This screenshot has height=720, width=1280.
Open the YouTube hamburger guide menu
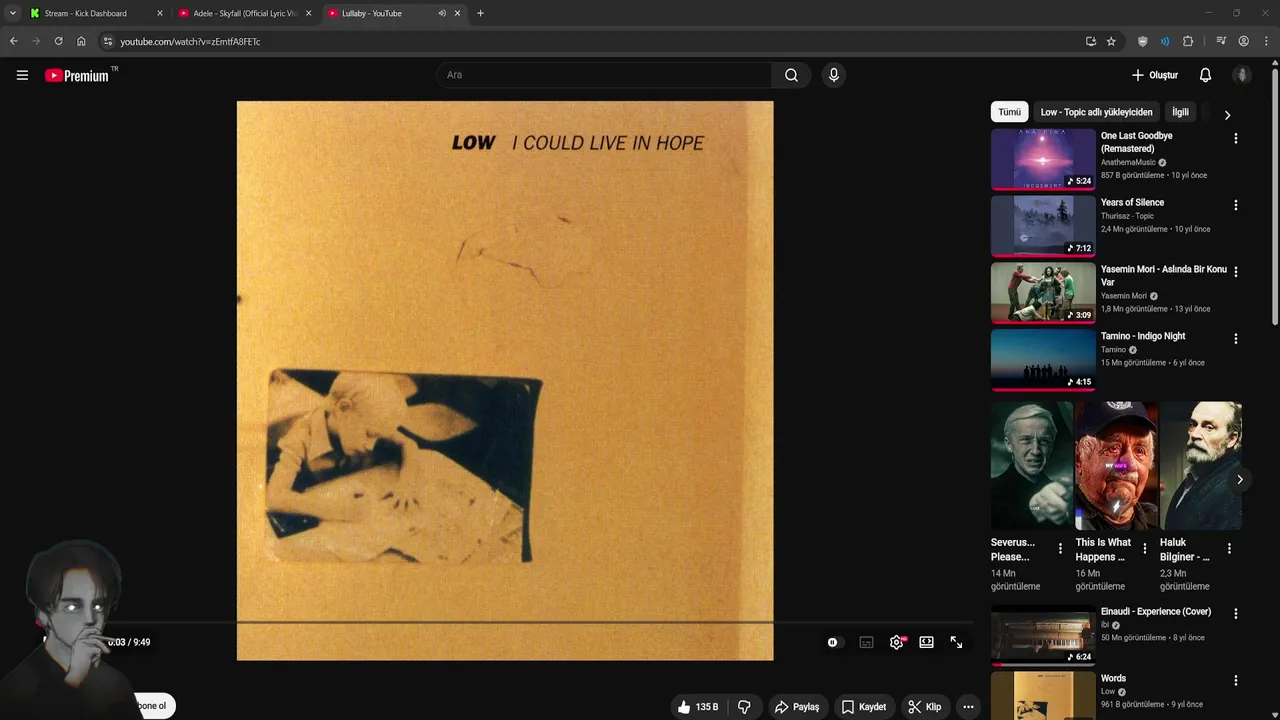click(x=22, y=75)
